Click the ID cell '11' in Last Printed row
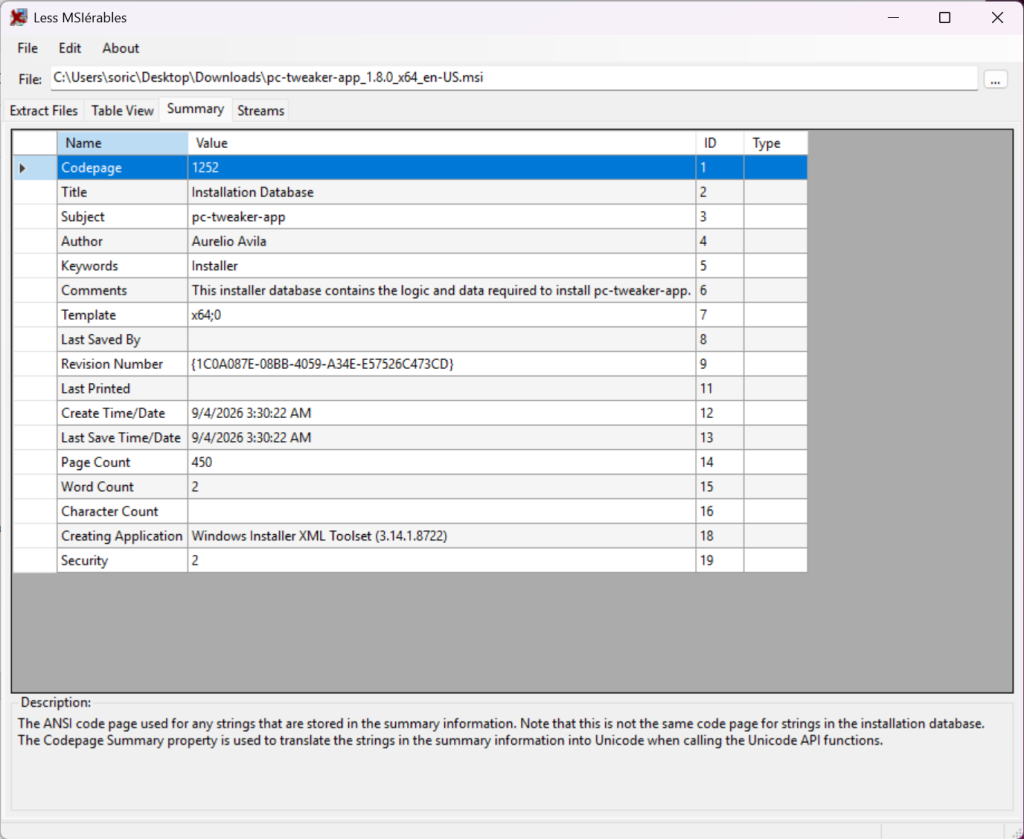1024x839 pixels. point(720,388)
